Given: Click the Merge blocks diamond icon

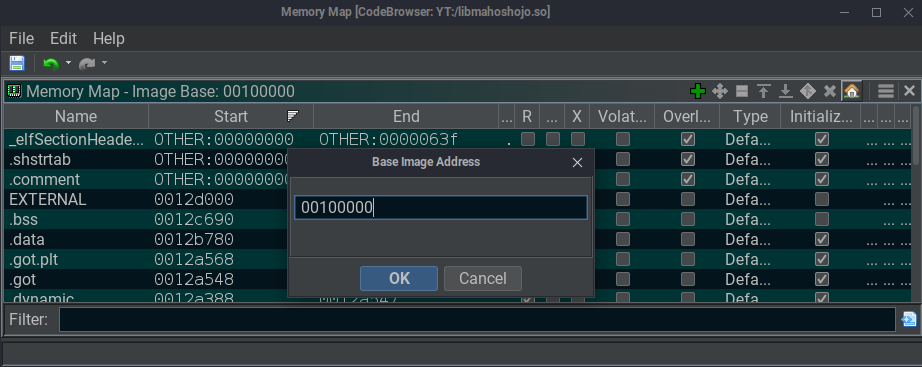Looking at the screenshot, I should pyautogui.click(x=808, y=91).
